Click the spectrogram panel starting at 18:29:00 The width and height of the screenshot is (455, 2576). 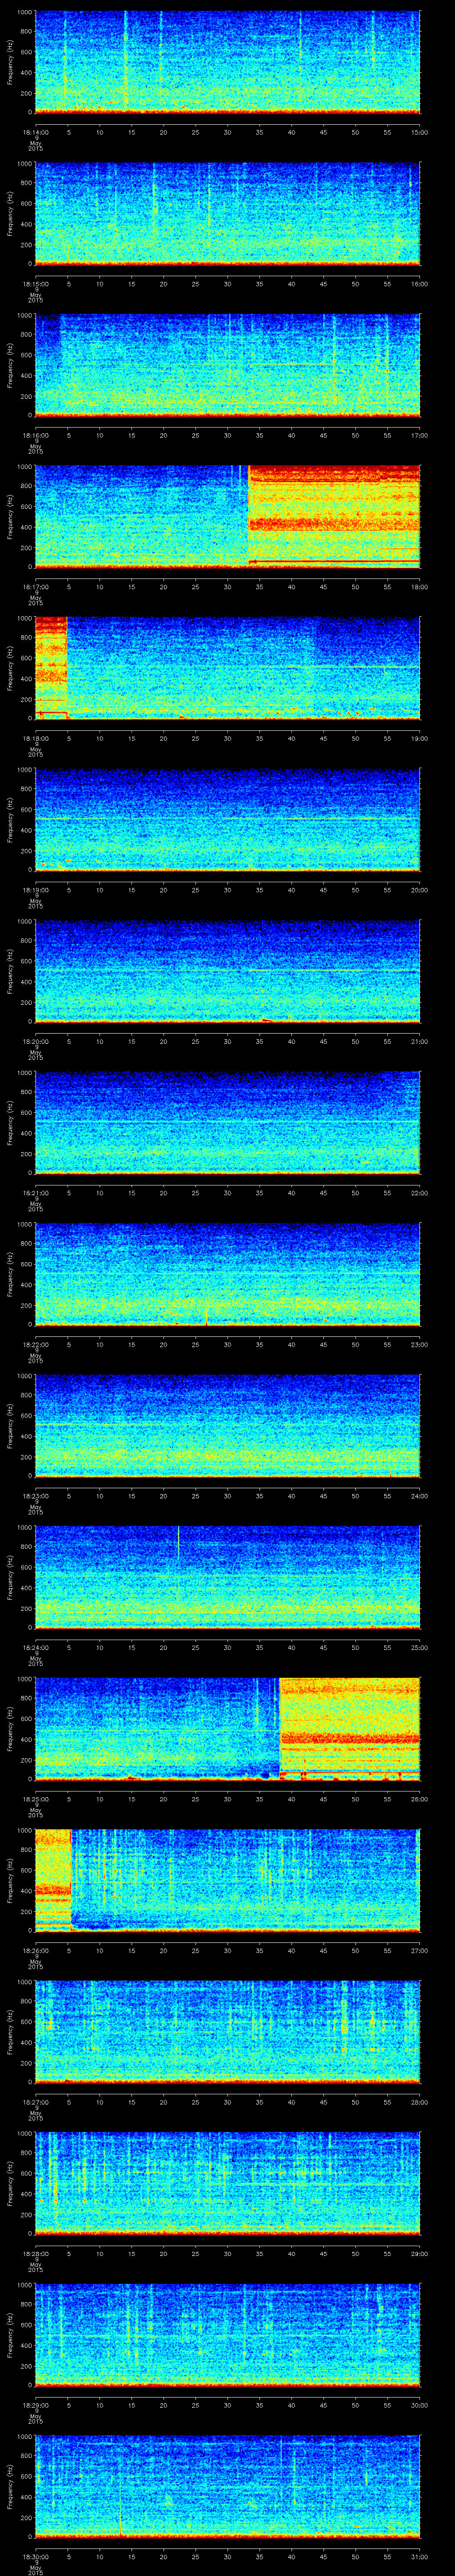coord(228,2334)
